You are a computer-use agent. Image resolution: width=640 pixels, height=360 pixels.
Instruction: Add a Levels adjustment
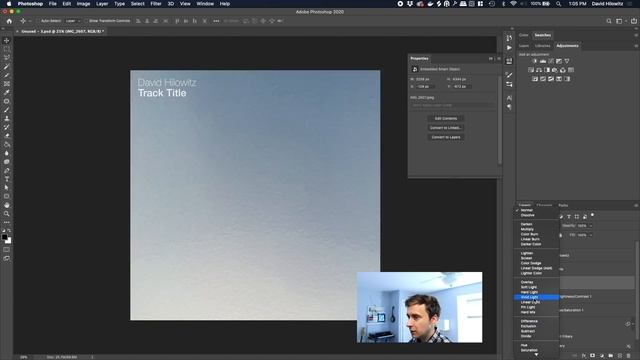tap(543, 61)
